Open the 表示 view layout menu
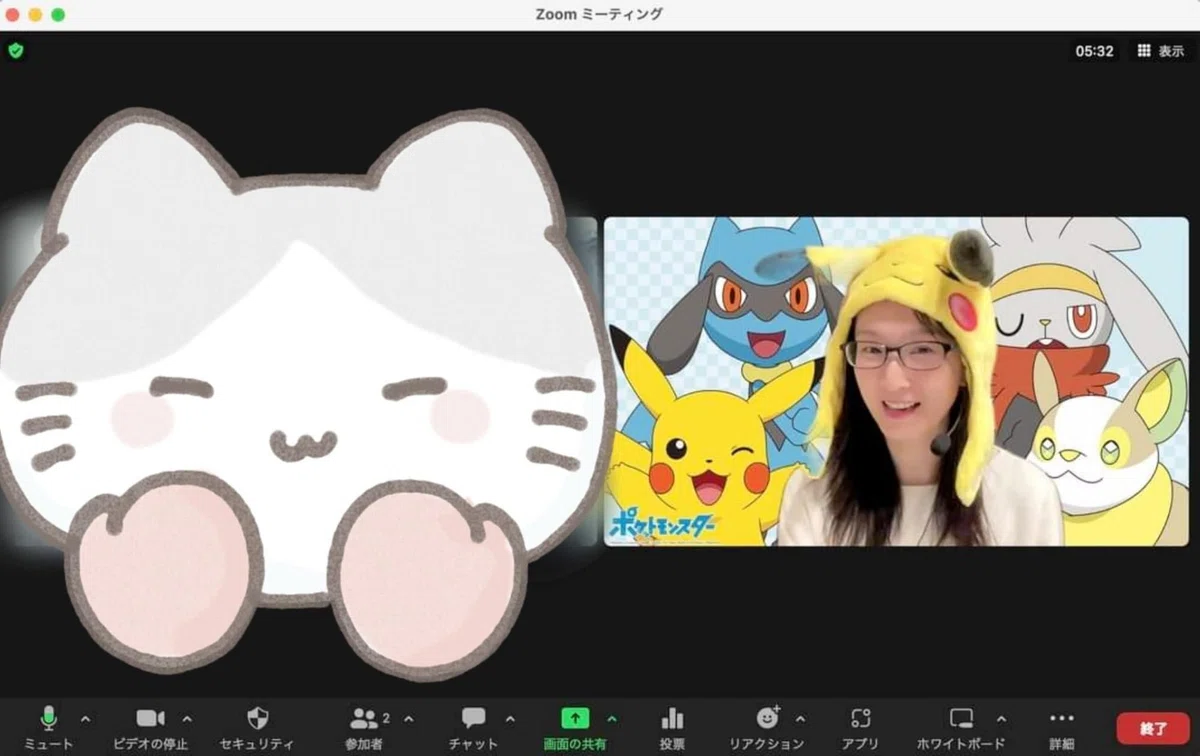The image size is (1200, 756). 1160,51
